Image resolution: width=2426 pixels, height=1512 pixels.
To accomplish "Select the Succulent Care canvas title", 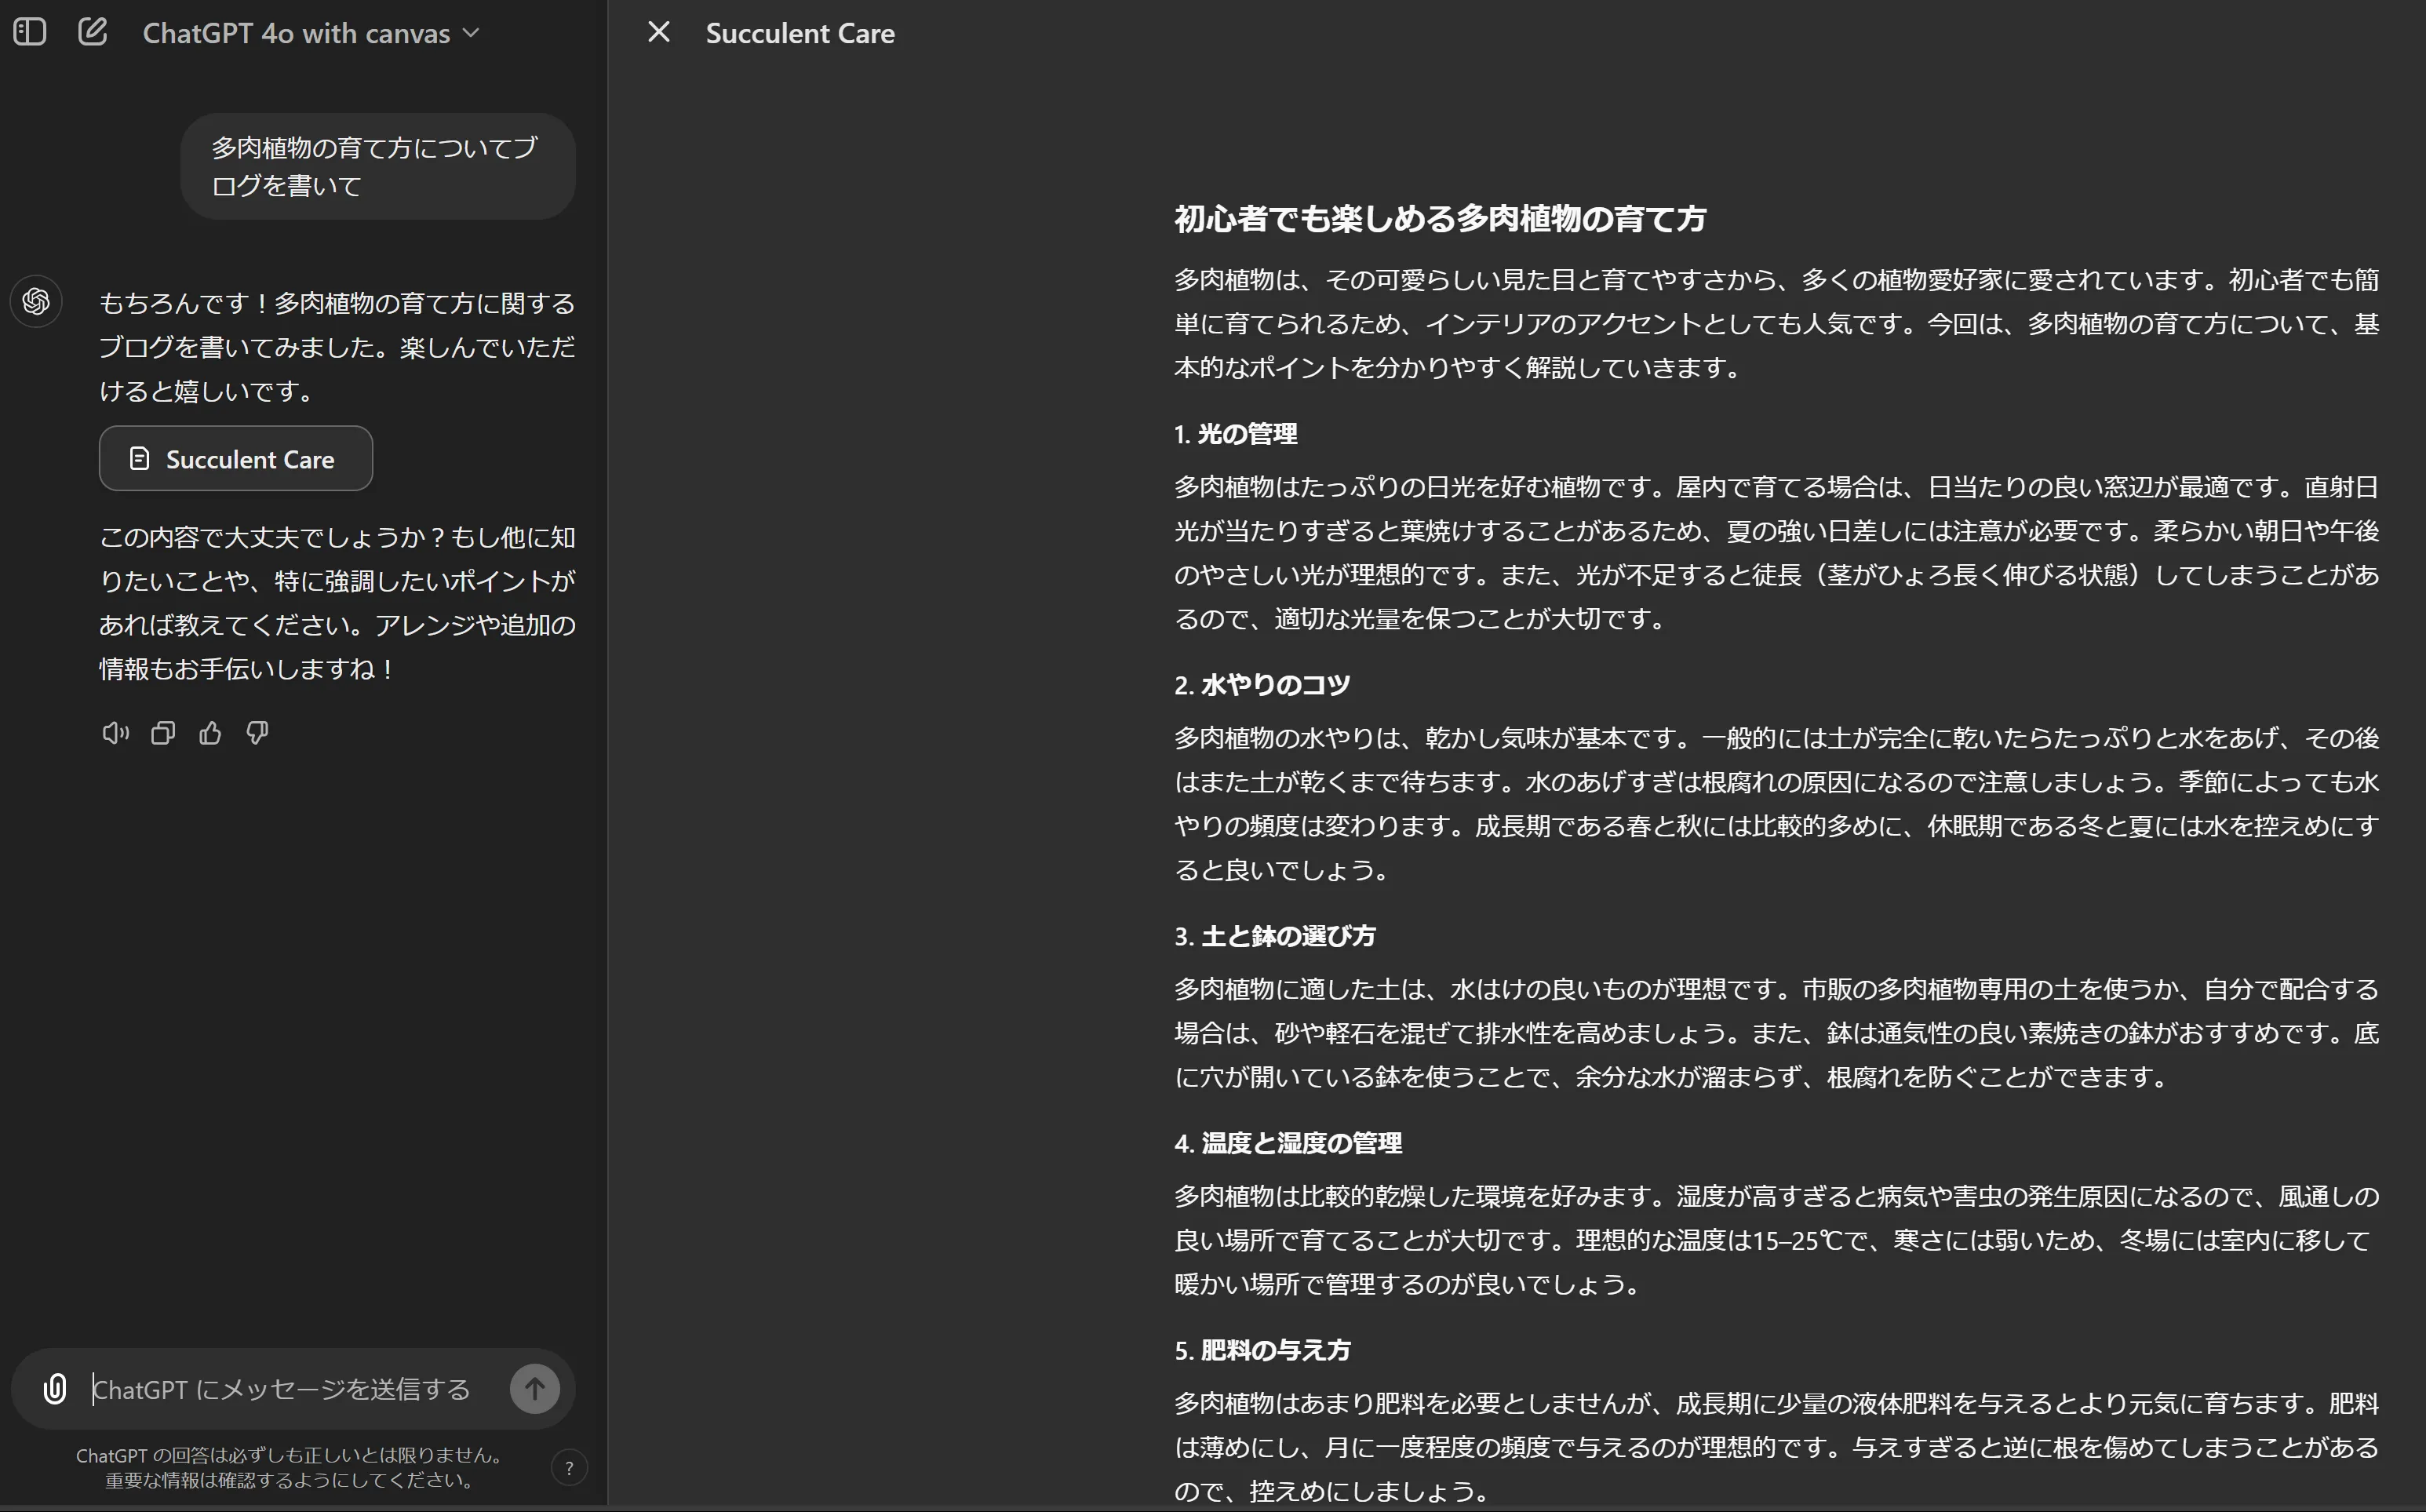I will 801,33.
